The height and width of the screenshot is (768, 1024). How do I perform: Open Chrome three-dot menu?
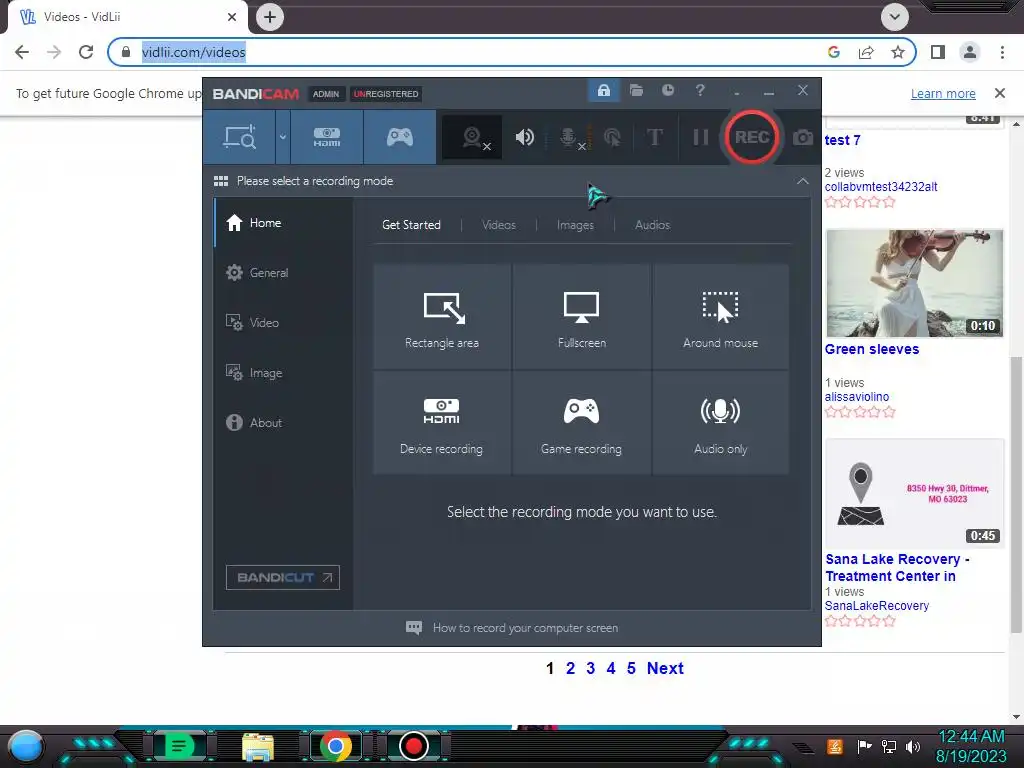point(1002,52)
